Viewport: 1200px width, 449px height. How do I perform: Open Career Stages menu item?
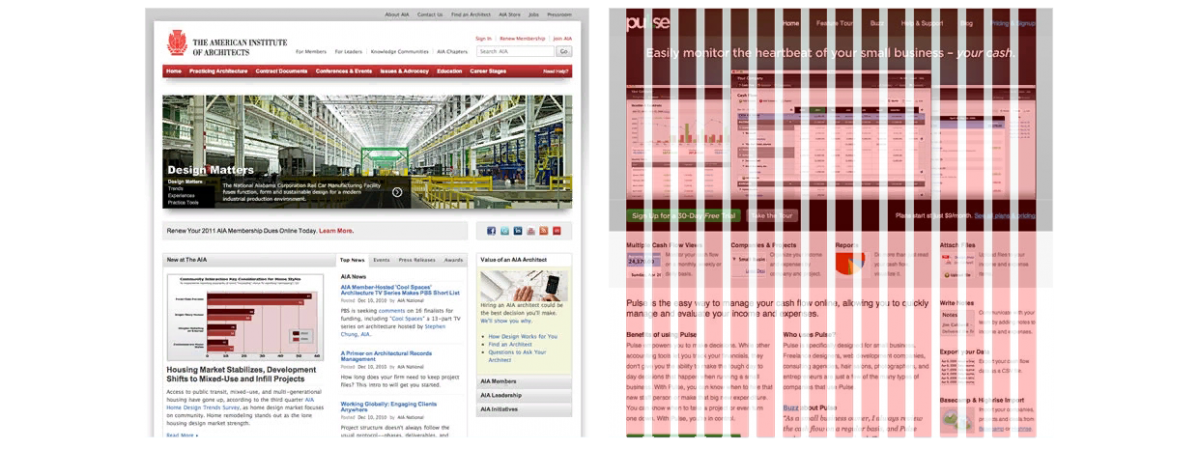pos(488,71)
